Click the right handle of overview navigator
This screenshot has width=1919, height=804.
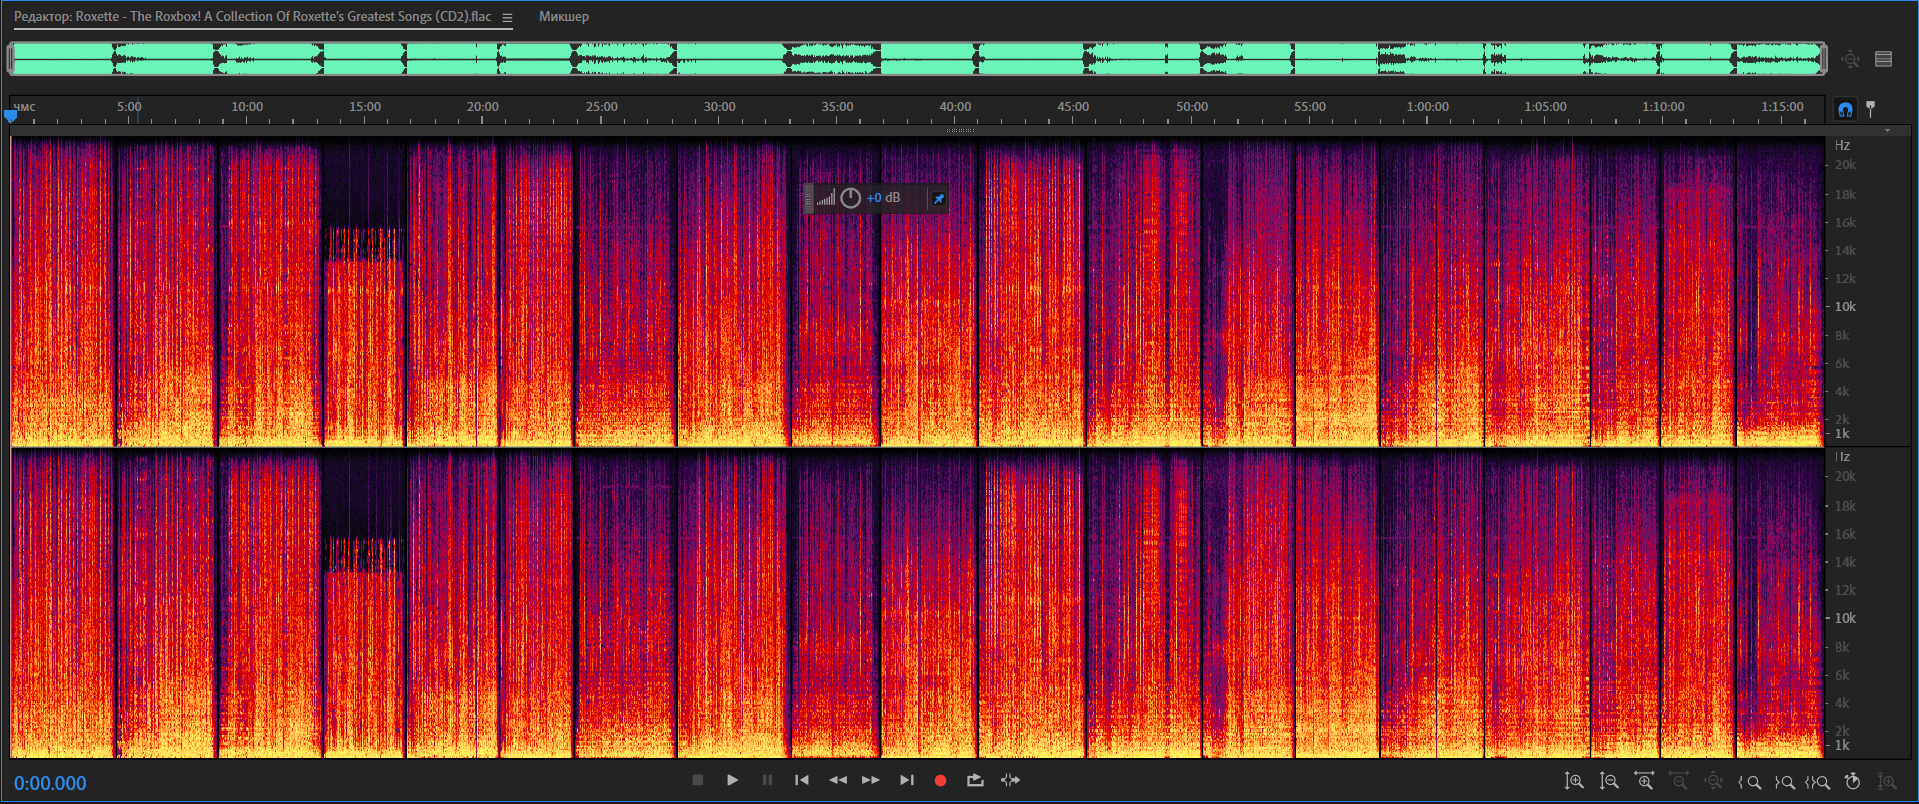[1824, 59]
